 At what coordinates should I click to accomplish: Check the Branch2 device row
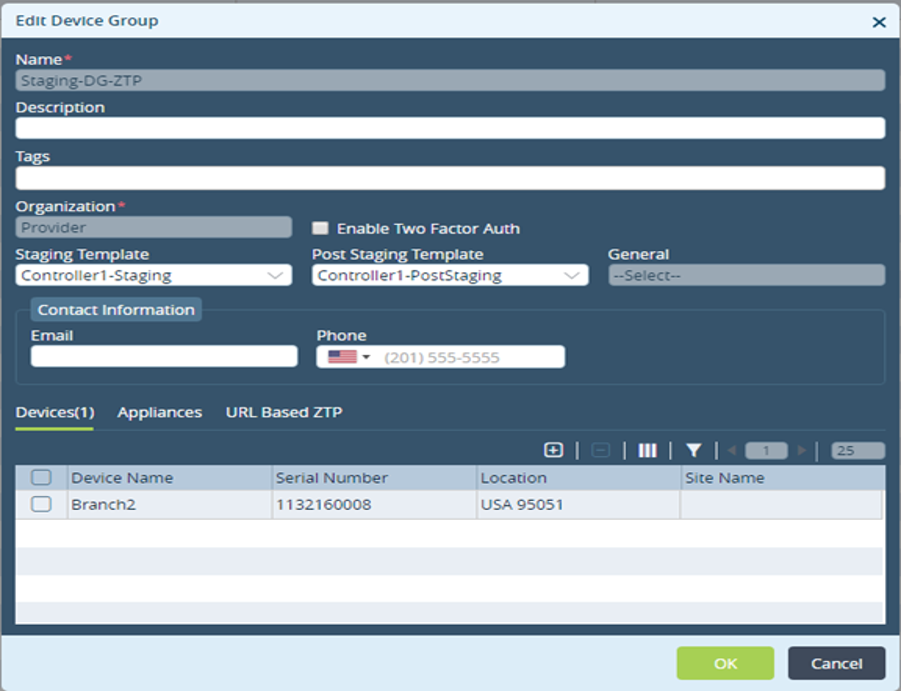point(41,504)
